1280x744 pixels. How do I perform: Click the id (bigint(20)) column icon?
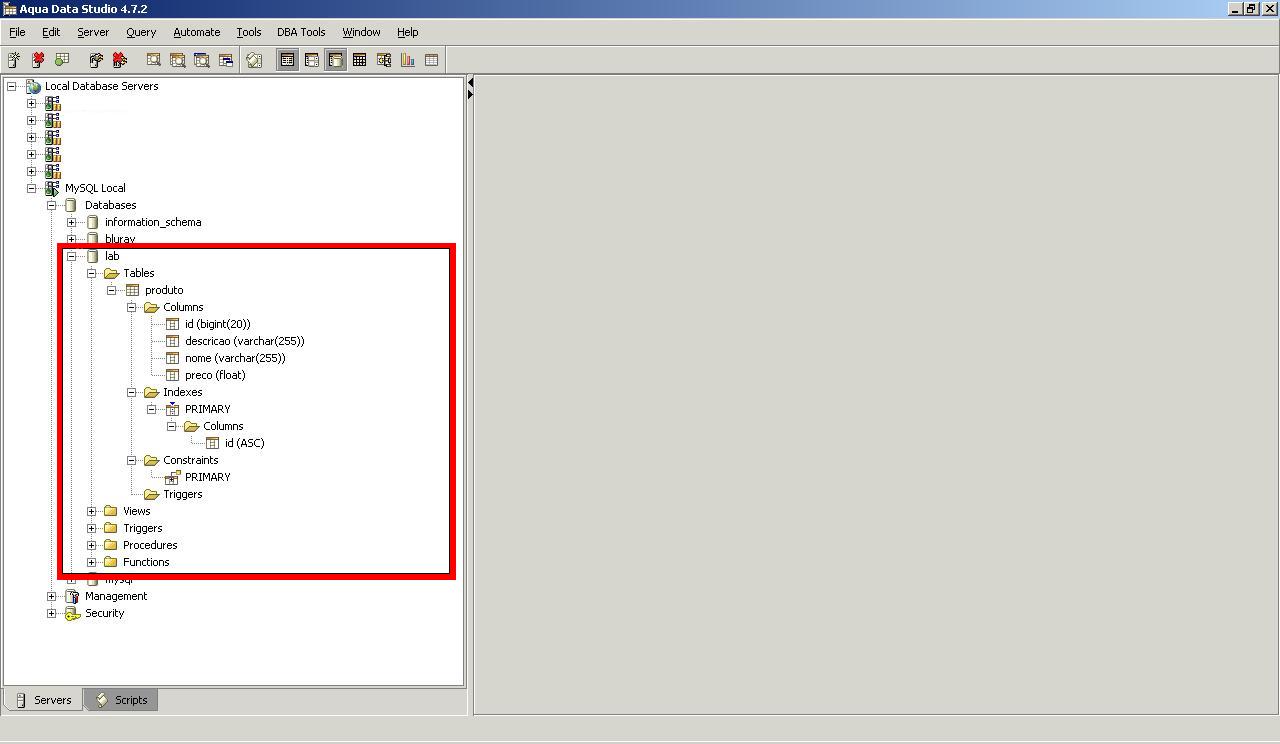172,324
